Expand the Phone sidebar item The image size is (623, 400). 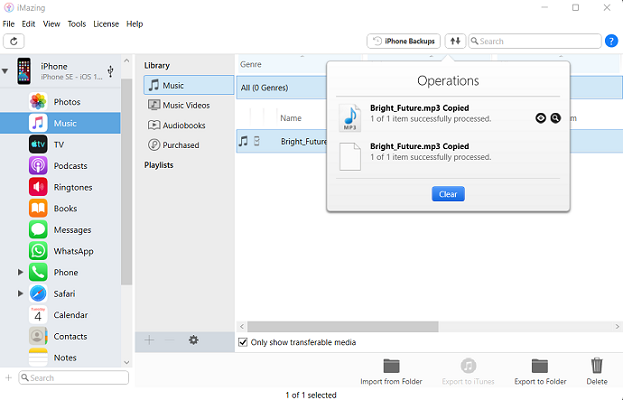(x=20, y=272)
